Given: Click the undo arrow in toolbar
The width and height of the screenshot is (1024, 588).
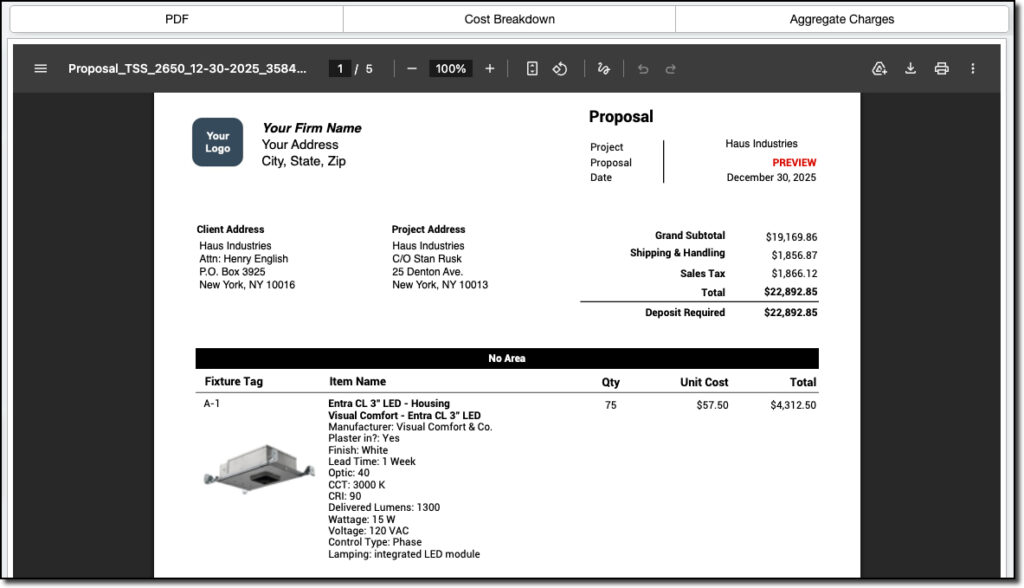Looking at the screenshot, I should (x=643, y=69).
